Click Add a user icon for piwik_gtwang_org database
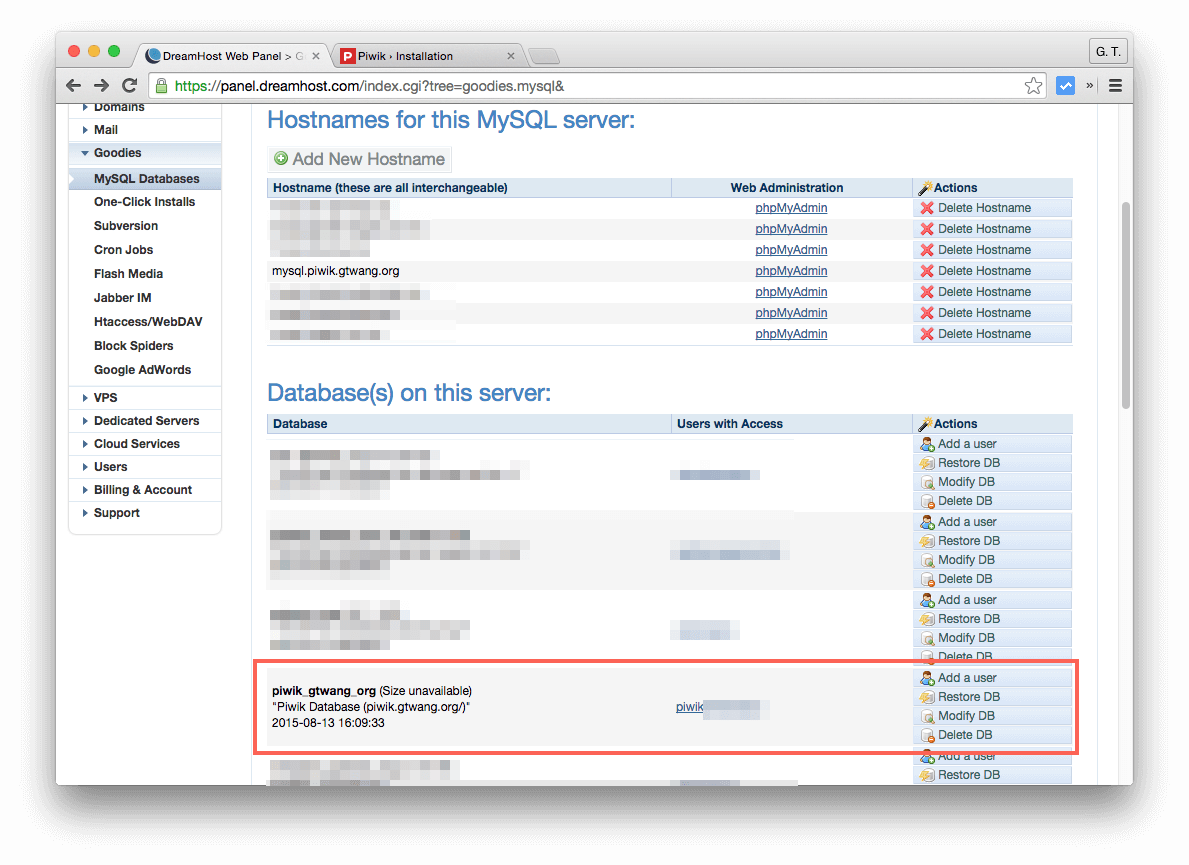The image size is (1189, 865). tap(926, 677)
